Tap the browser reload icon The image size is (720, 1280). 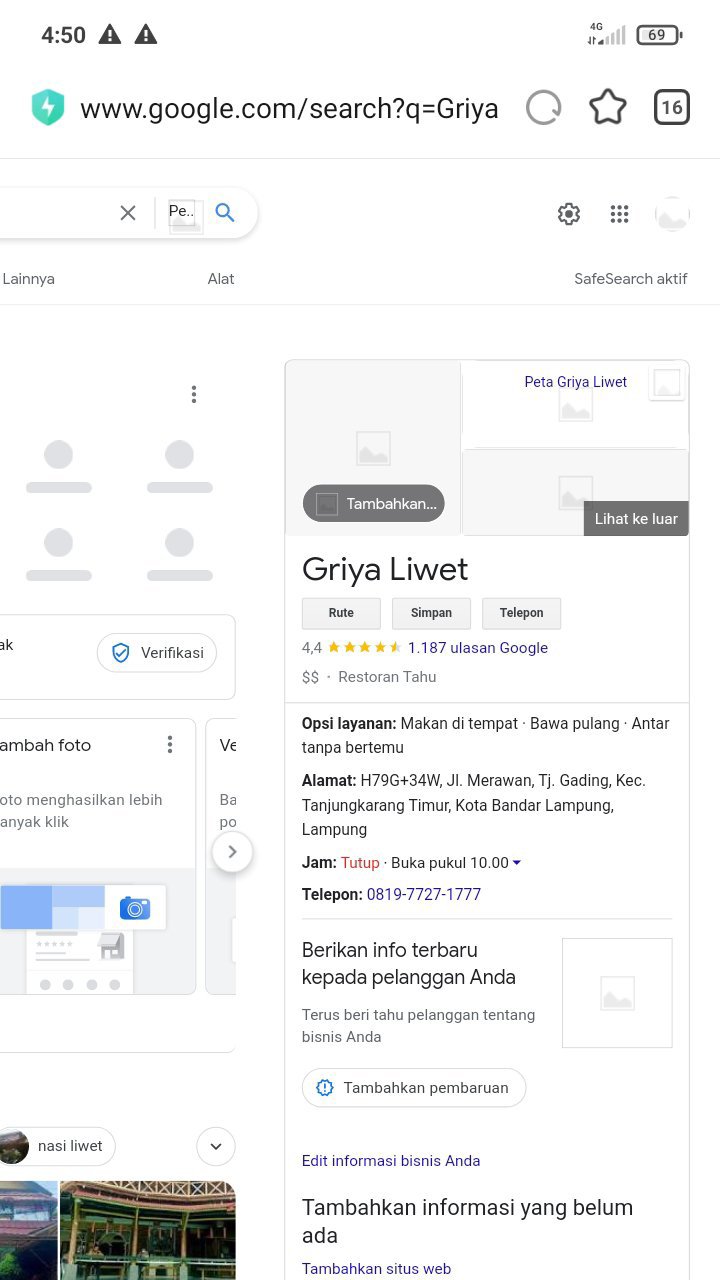click(543, 108)
